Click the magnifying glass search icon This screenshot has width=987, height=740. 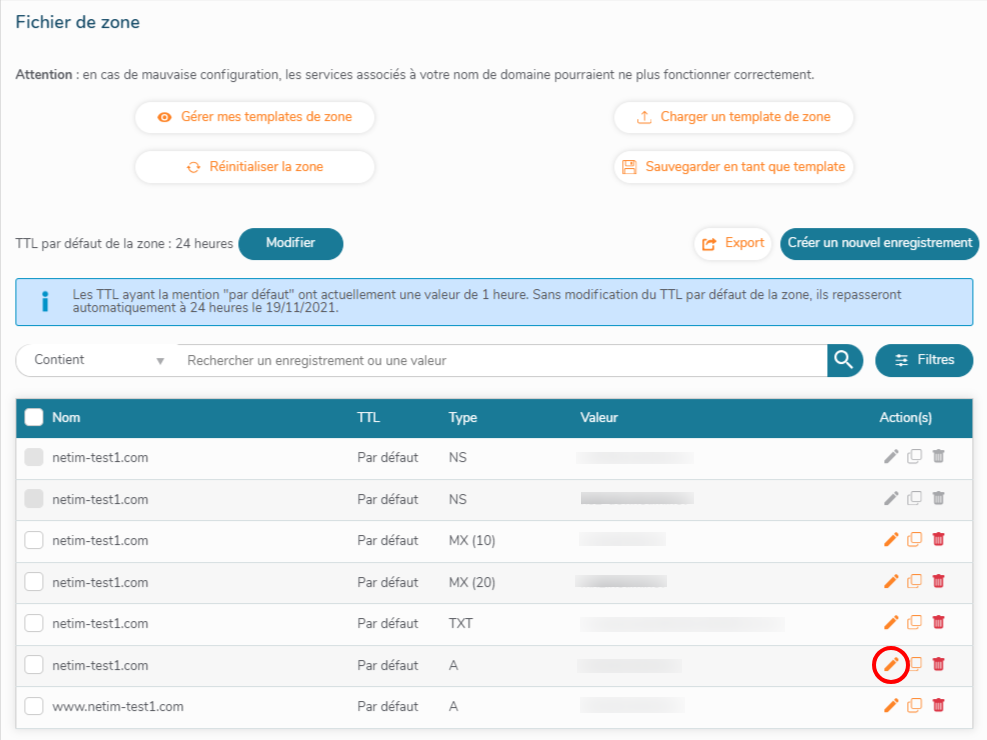pyautogui.click(x=844, y=360)
